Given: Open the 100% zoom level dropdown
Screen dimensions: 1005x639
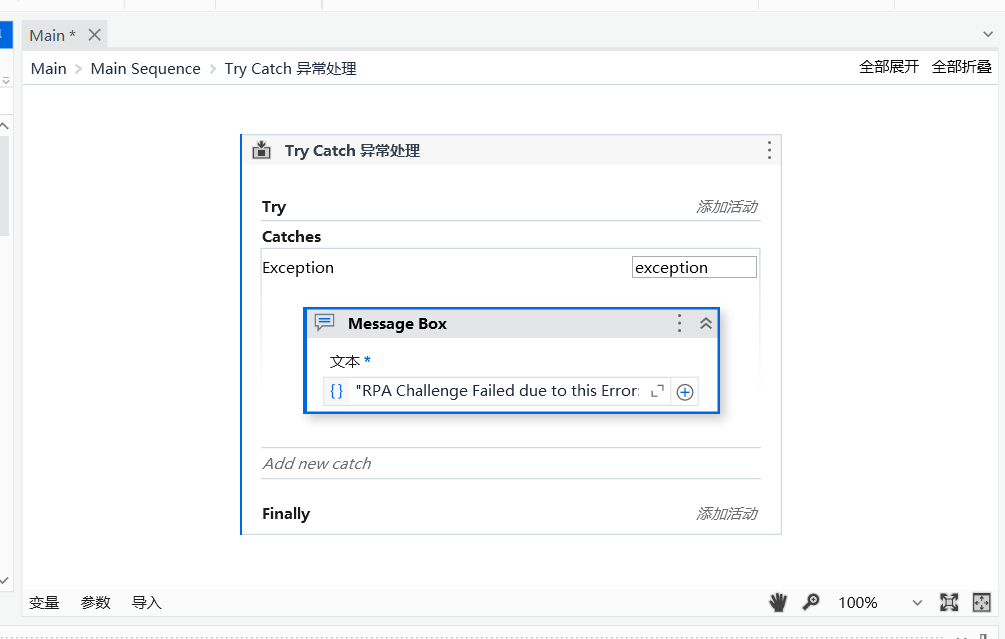Looking at the screenshot, I should click(x=917, y=602).
